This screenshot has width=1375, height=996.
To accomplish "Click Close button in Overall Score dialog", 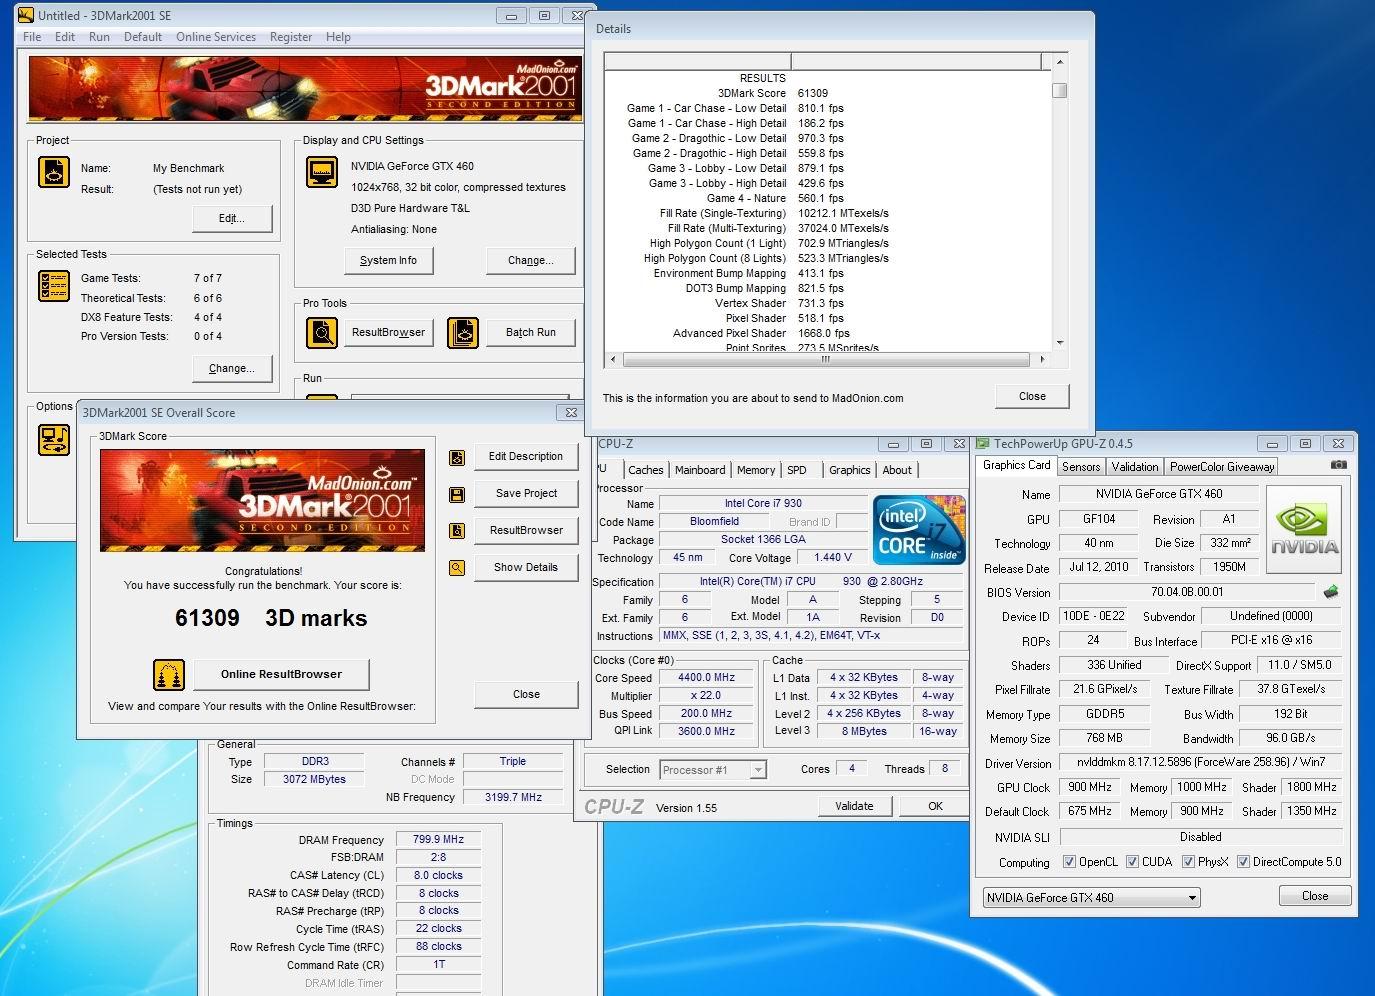I will point(526,695).
